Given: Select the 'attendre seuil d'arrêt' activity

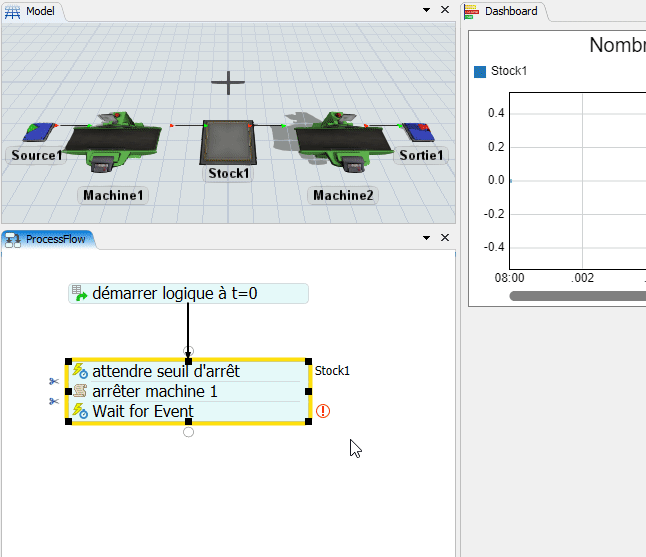Looking at the screenshot, I should 188,371.
